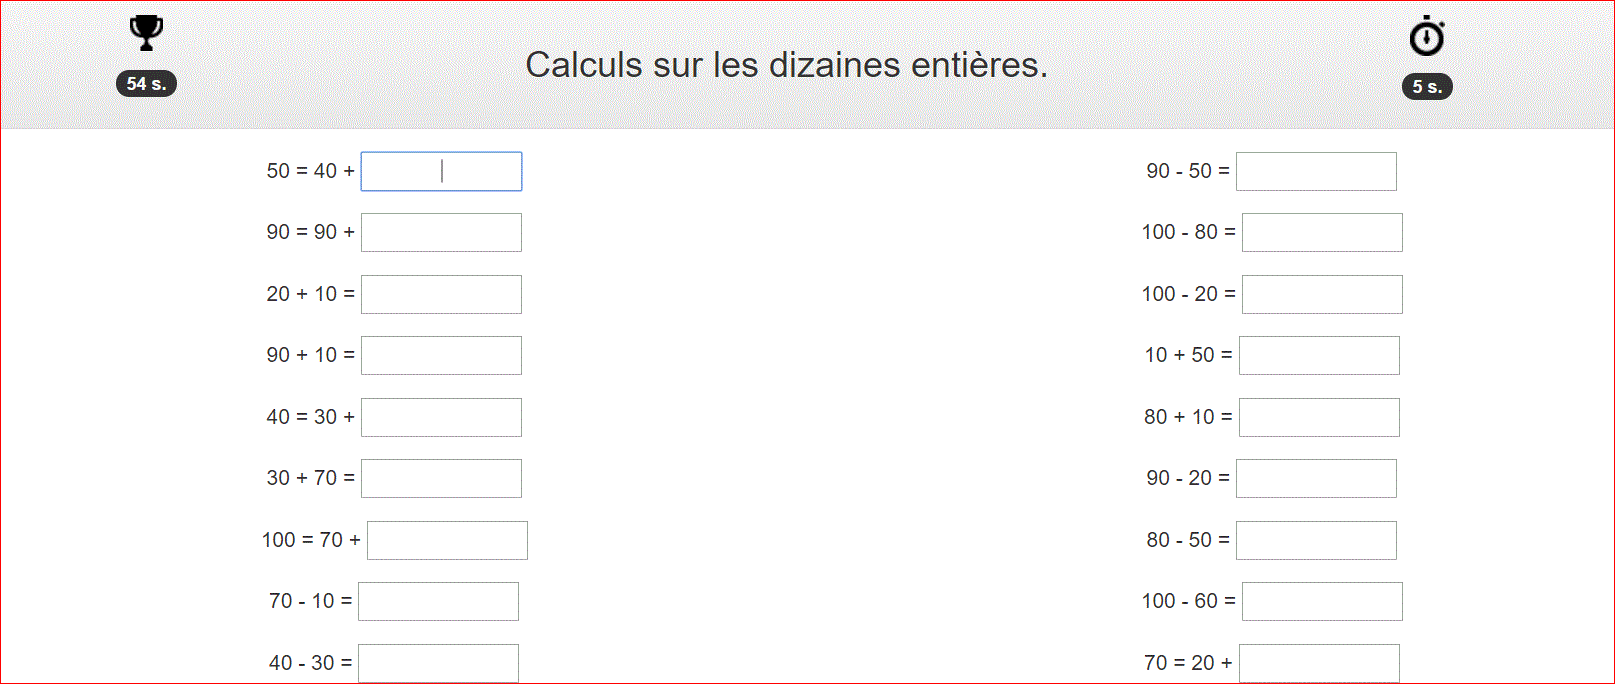The height and width of the screenshot is (684, 1615).
Task: Select the input for 80 + 10 =
Action: point(1319,417)
